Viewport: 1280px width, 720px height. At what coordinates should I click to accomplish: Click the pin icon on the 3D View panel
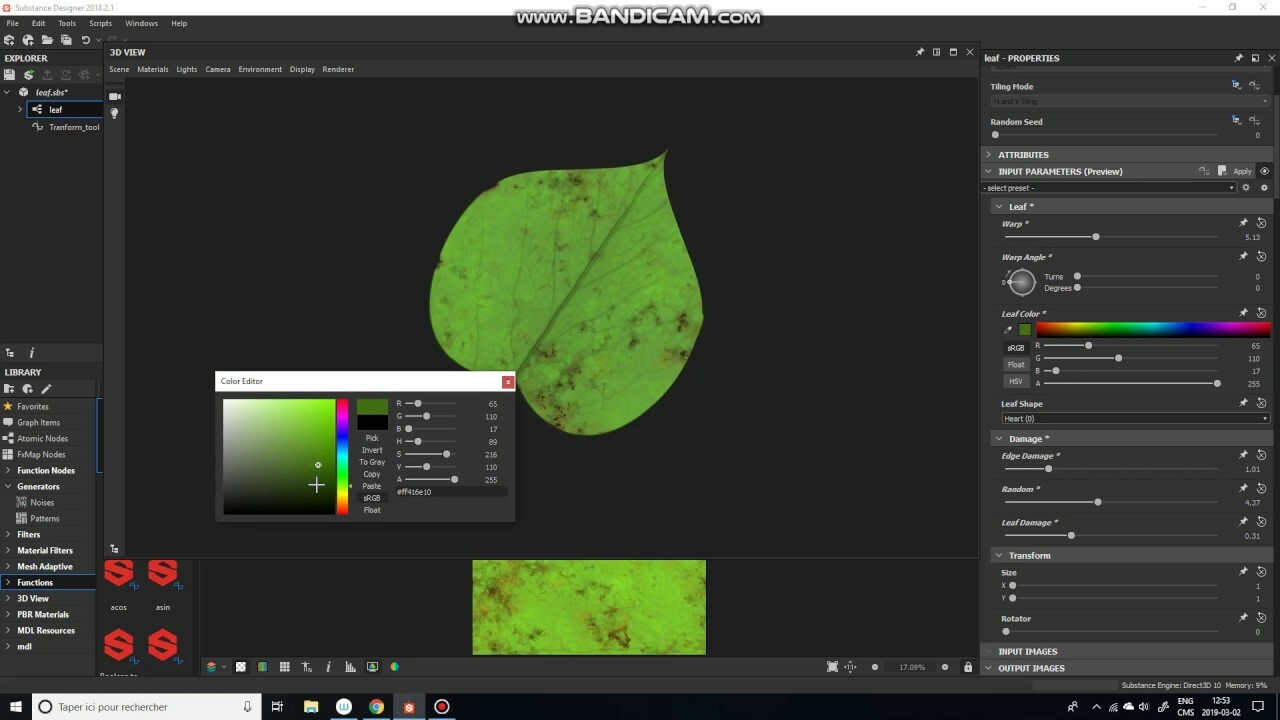[920, 51]
